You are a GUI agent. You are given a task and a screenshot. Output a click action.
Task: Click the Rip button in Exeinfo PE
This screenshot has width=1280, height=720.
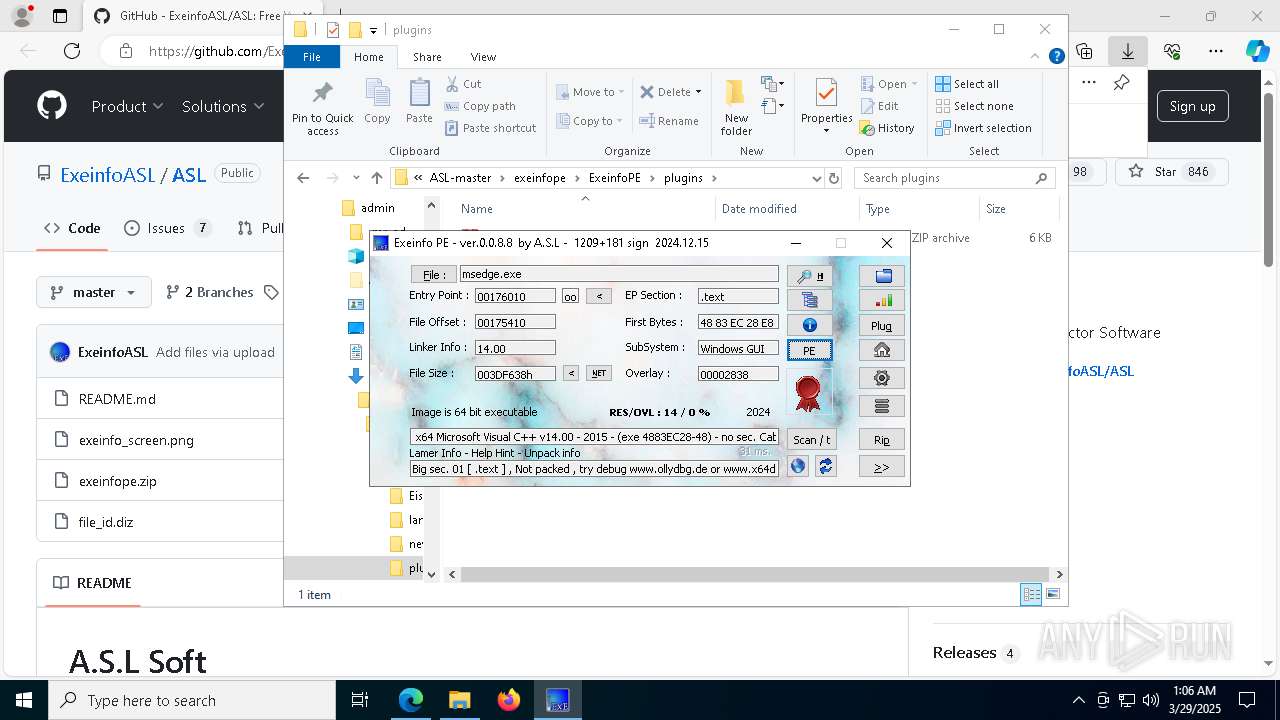click(x=882, y=439)
